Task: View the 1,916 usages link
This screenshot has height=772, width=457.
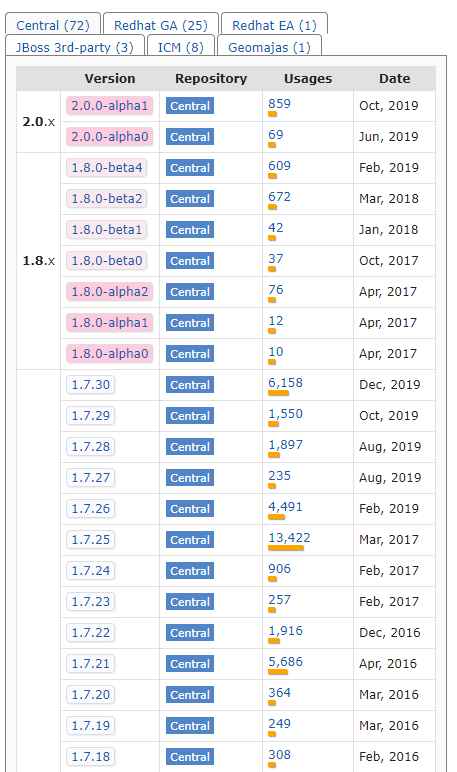Action: [285, 631]
